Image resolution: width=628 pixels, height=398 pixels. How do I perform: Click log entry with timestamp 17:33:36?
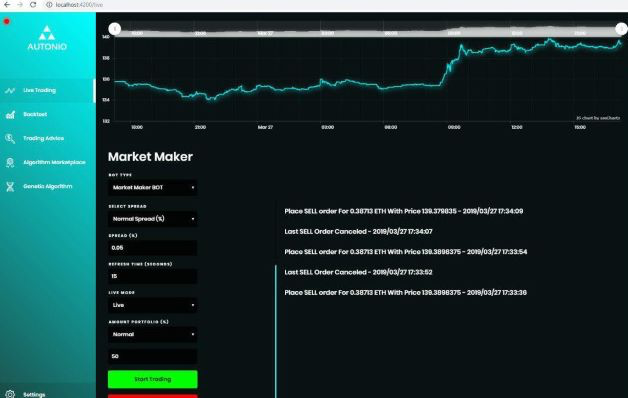click(406, 293)
